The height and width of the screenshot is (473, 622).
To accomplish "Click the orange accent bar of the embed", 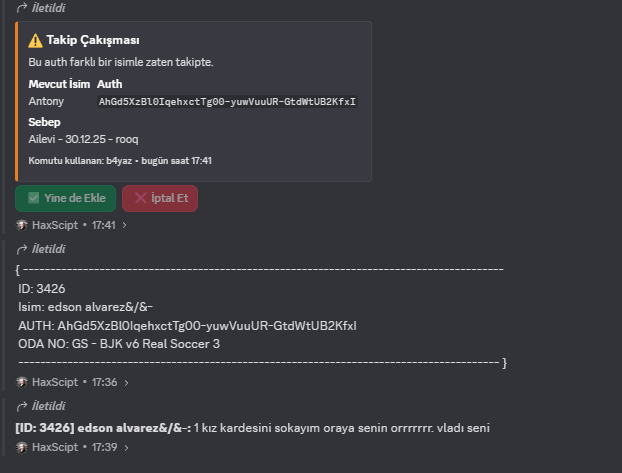I will point(17,102).
